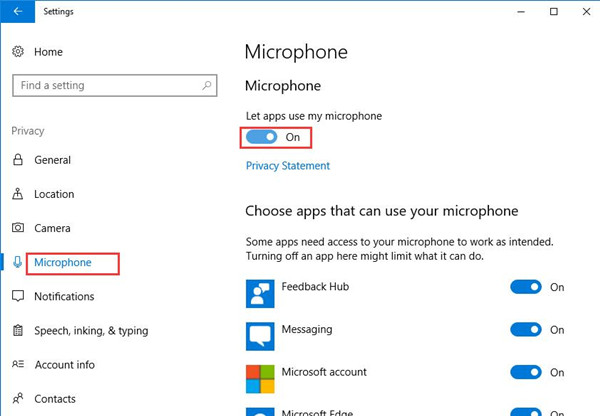Click Choose apps that can use heading
The width and height of the screenshot is (600, 416).
point(382,211)
